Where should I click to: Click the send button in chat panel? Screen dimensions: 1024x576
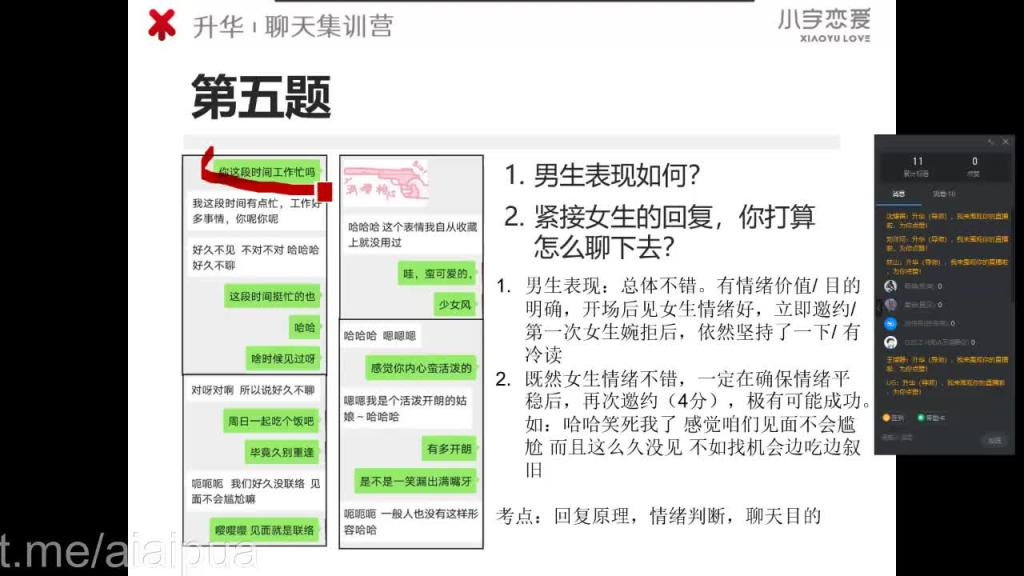coord(994,441)
